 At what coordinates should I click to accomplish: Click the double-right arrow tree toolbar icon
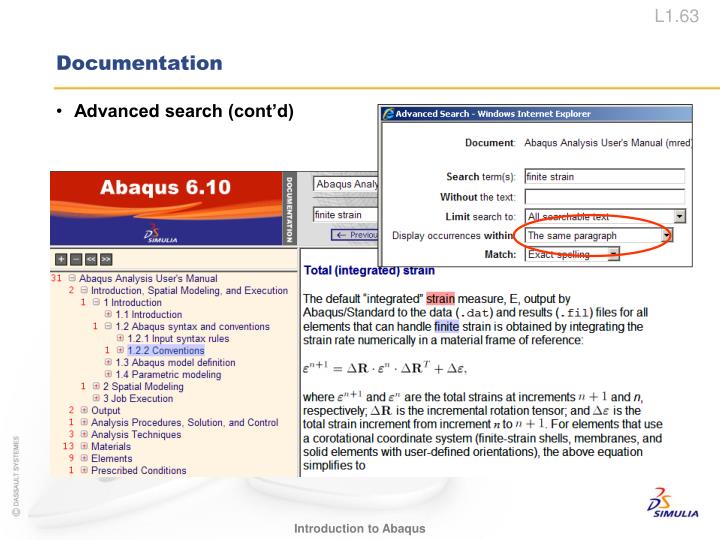[106, 259]
